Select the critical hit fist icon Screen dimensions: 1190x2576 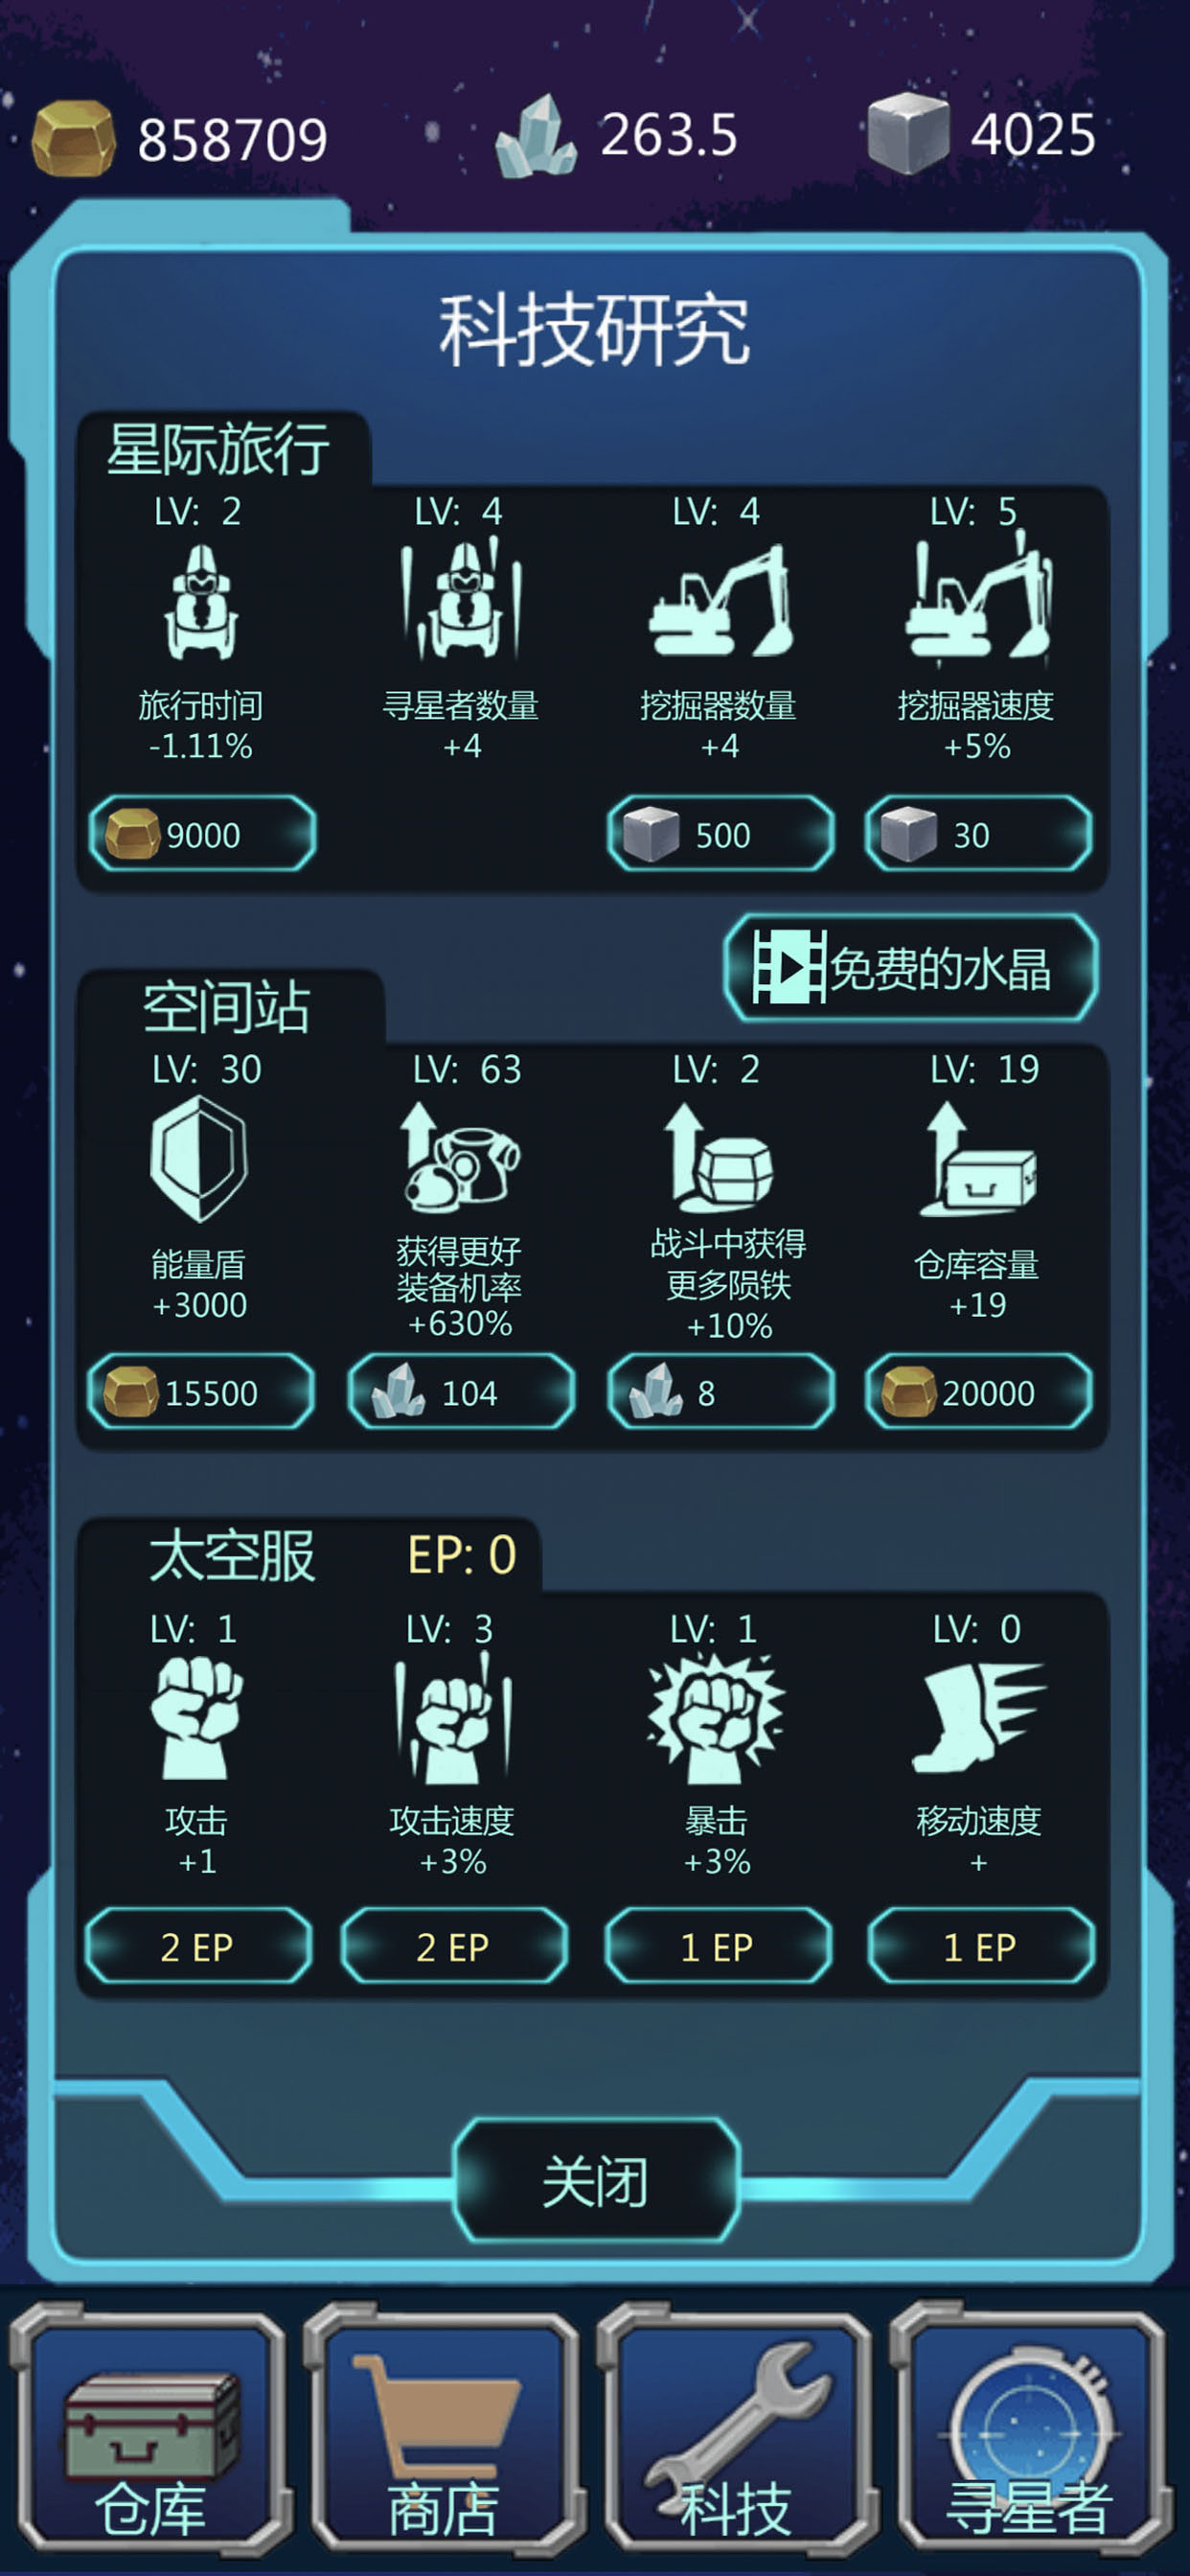(716, 1718)
